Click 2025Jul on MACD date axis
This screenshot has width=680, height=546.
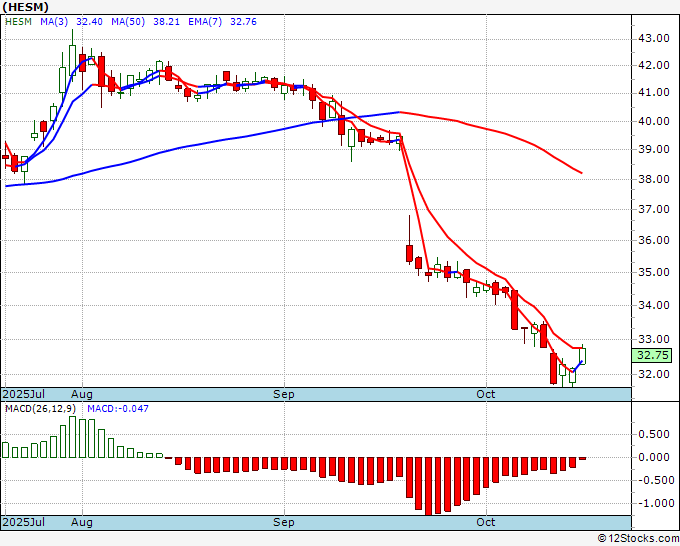coord(23,522)
